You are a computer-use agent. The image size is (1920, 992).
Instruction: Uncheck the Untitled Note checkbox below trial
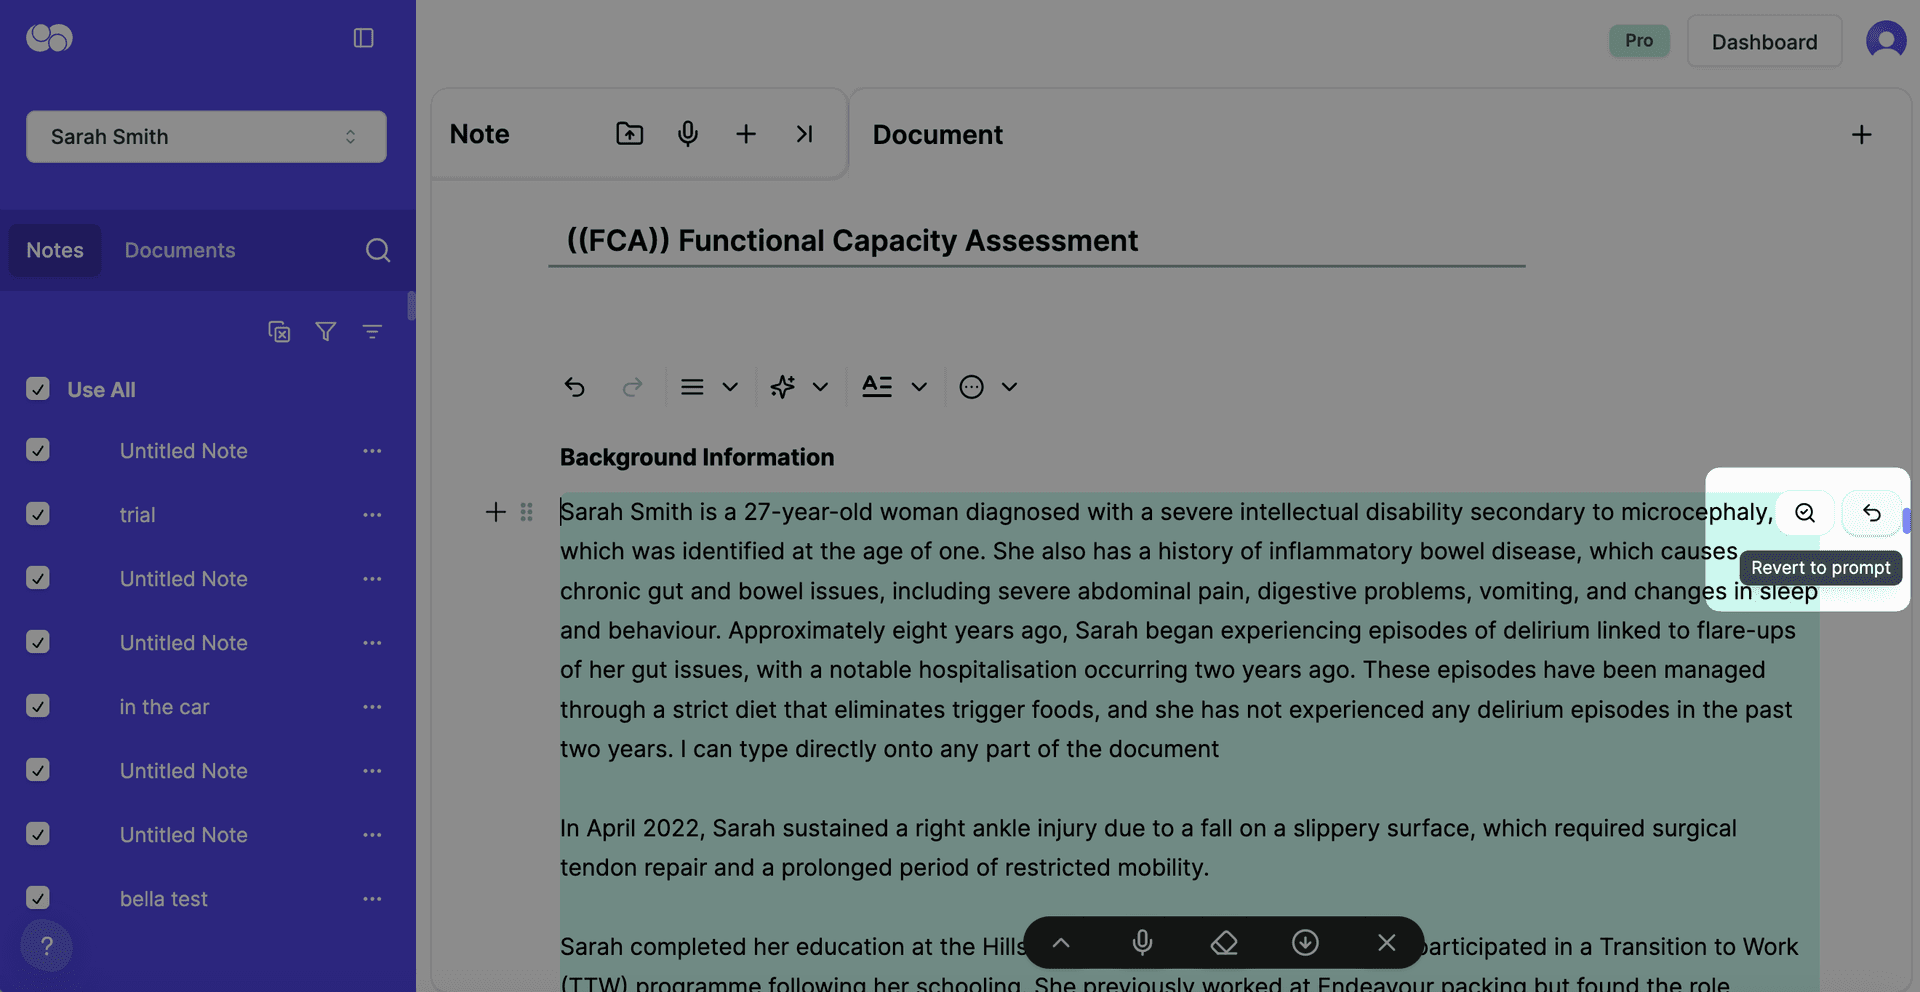click(38, 578)
